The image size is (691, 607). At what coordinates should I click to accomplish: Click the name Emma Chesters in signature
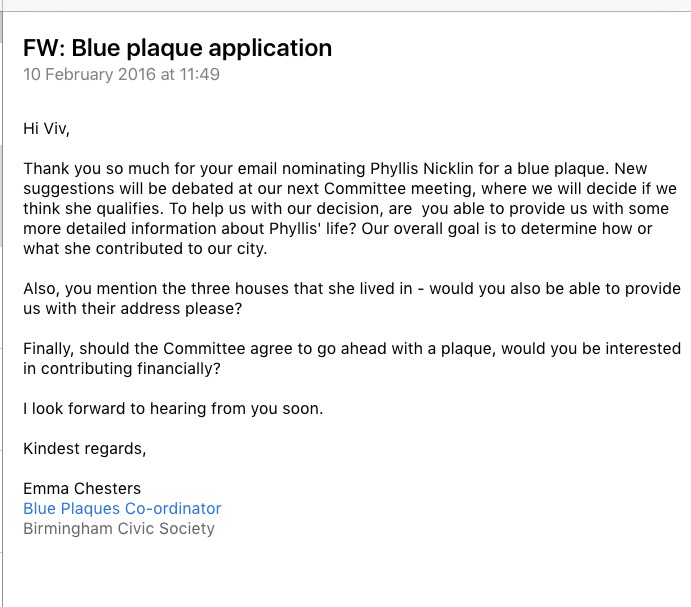pos(82,489)
